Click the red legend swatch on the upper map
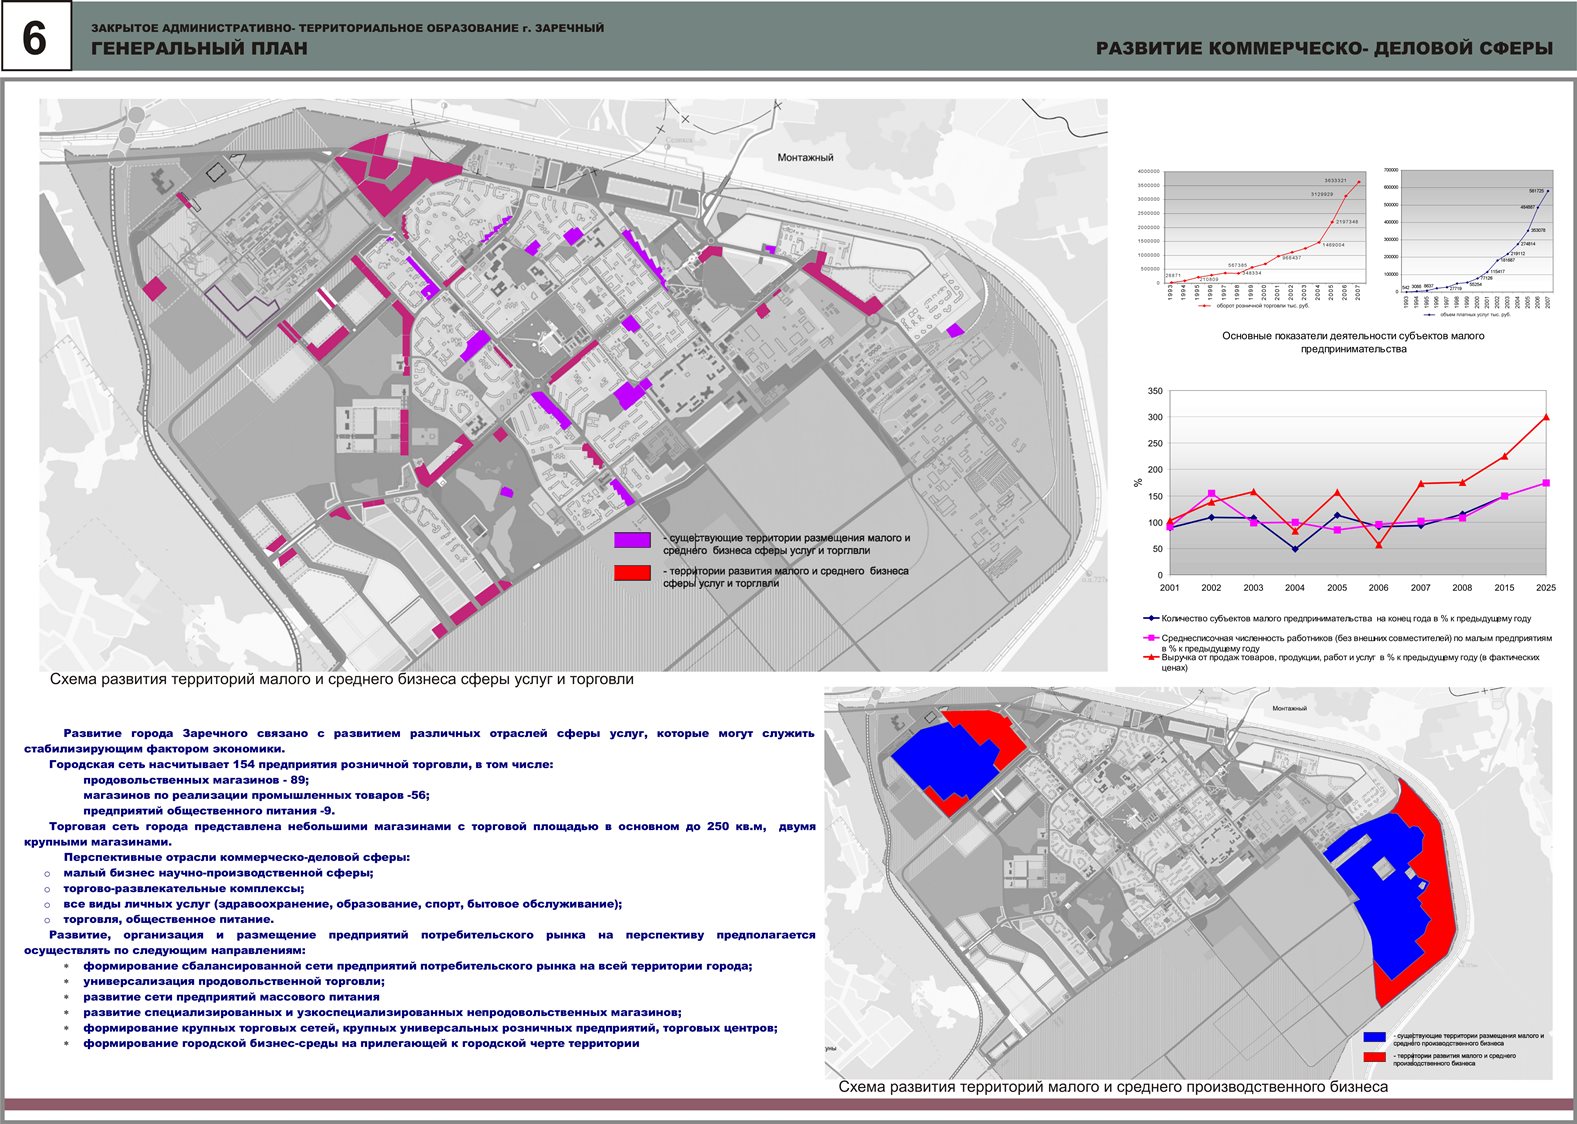1577x1124 pixels. pyautogui.click(x=632, y=573)
